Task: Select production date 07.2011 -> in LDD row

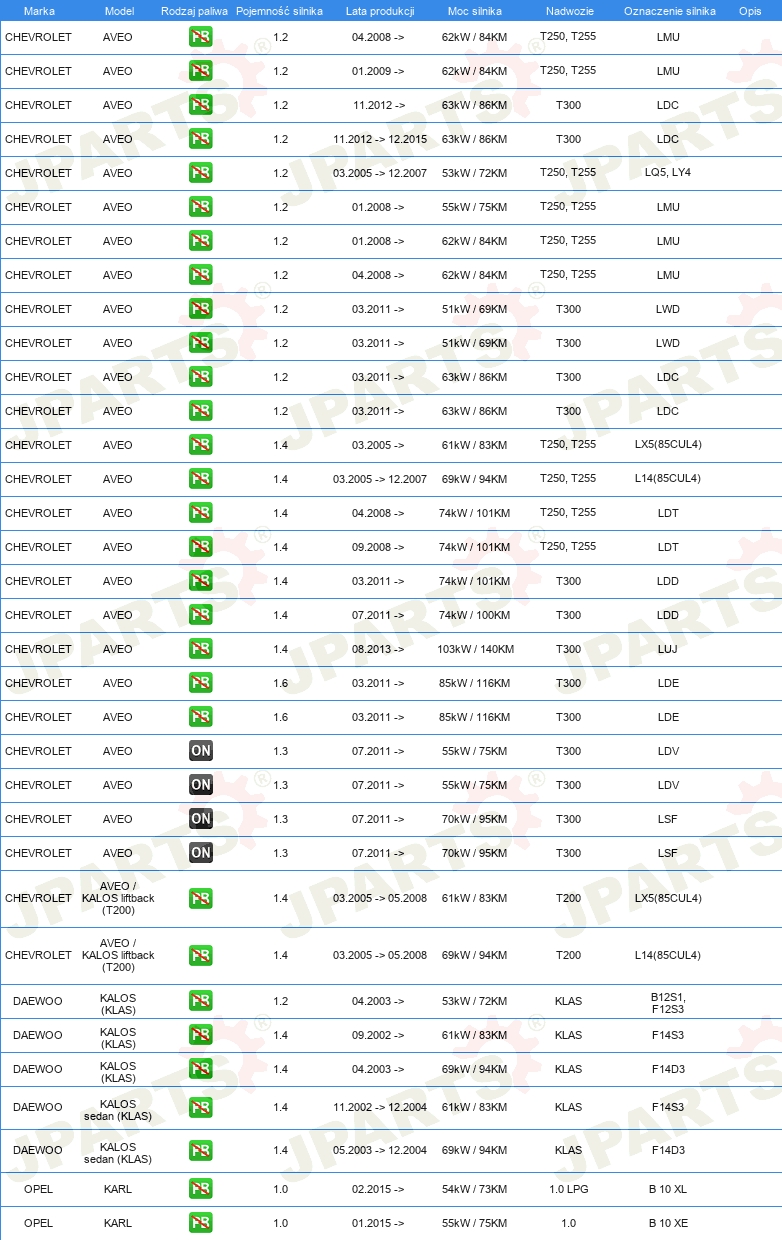Action: (378, 615)
